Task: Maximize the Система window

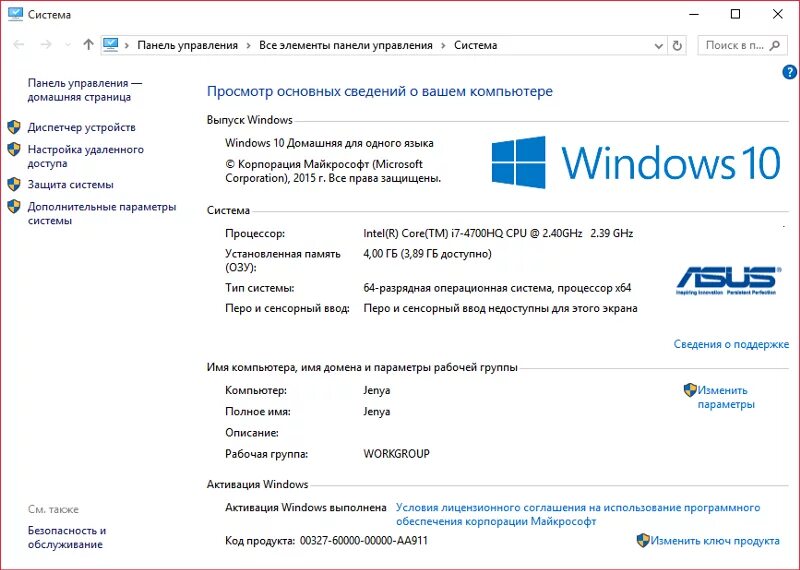Action: (735, 14)
